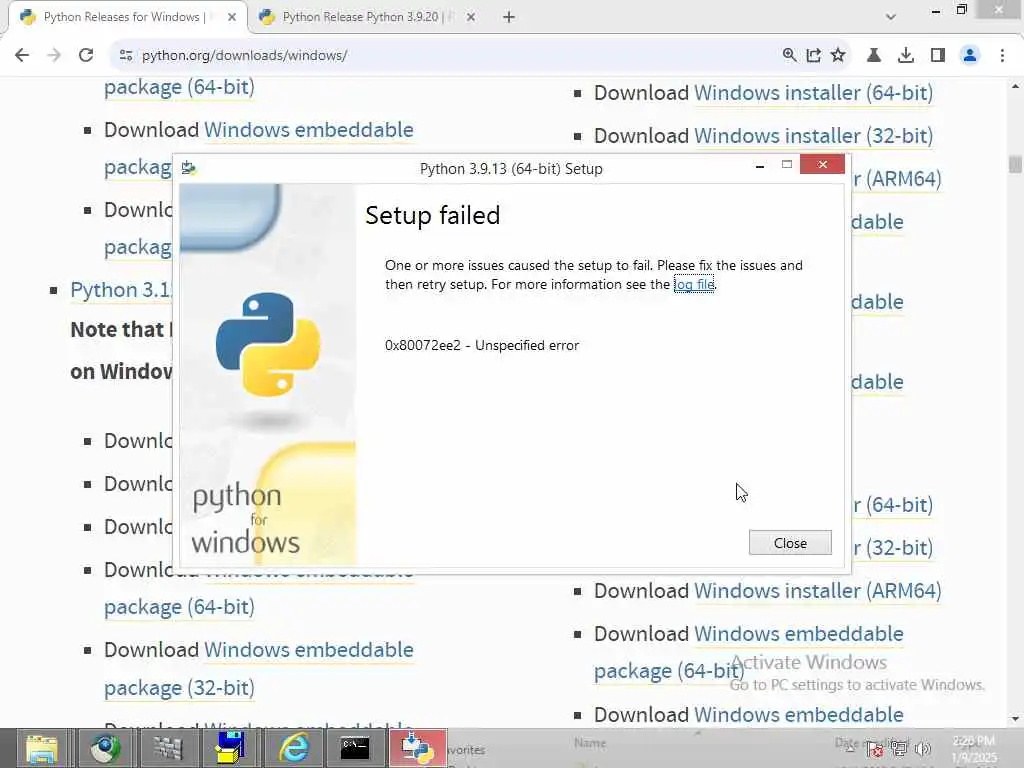Open a new browser tab
The height and width of the screenshot is (768, 1024).
point(509,17)
